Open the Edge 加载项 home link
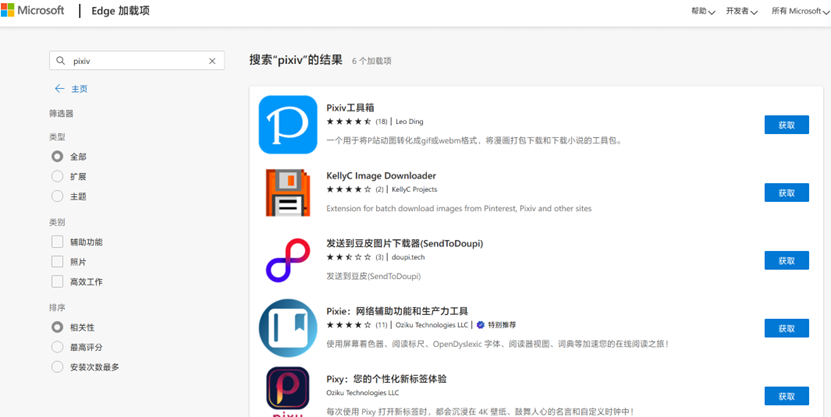The width and height of the screenshot is (831, 417). pyautogui.click(x=121, y=11)
